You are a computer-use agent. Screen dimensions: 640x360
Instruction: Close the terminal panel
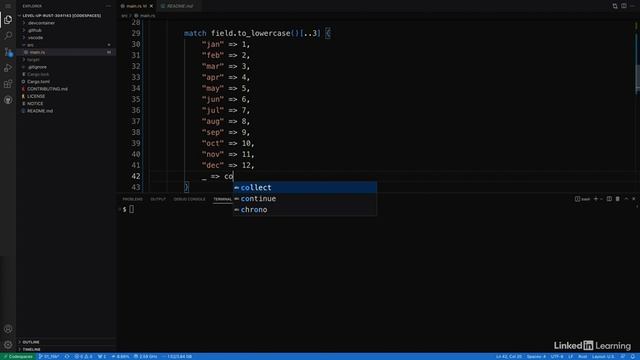634,199
